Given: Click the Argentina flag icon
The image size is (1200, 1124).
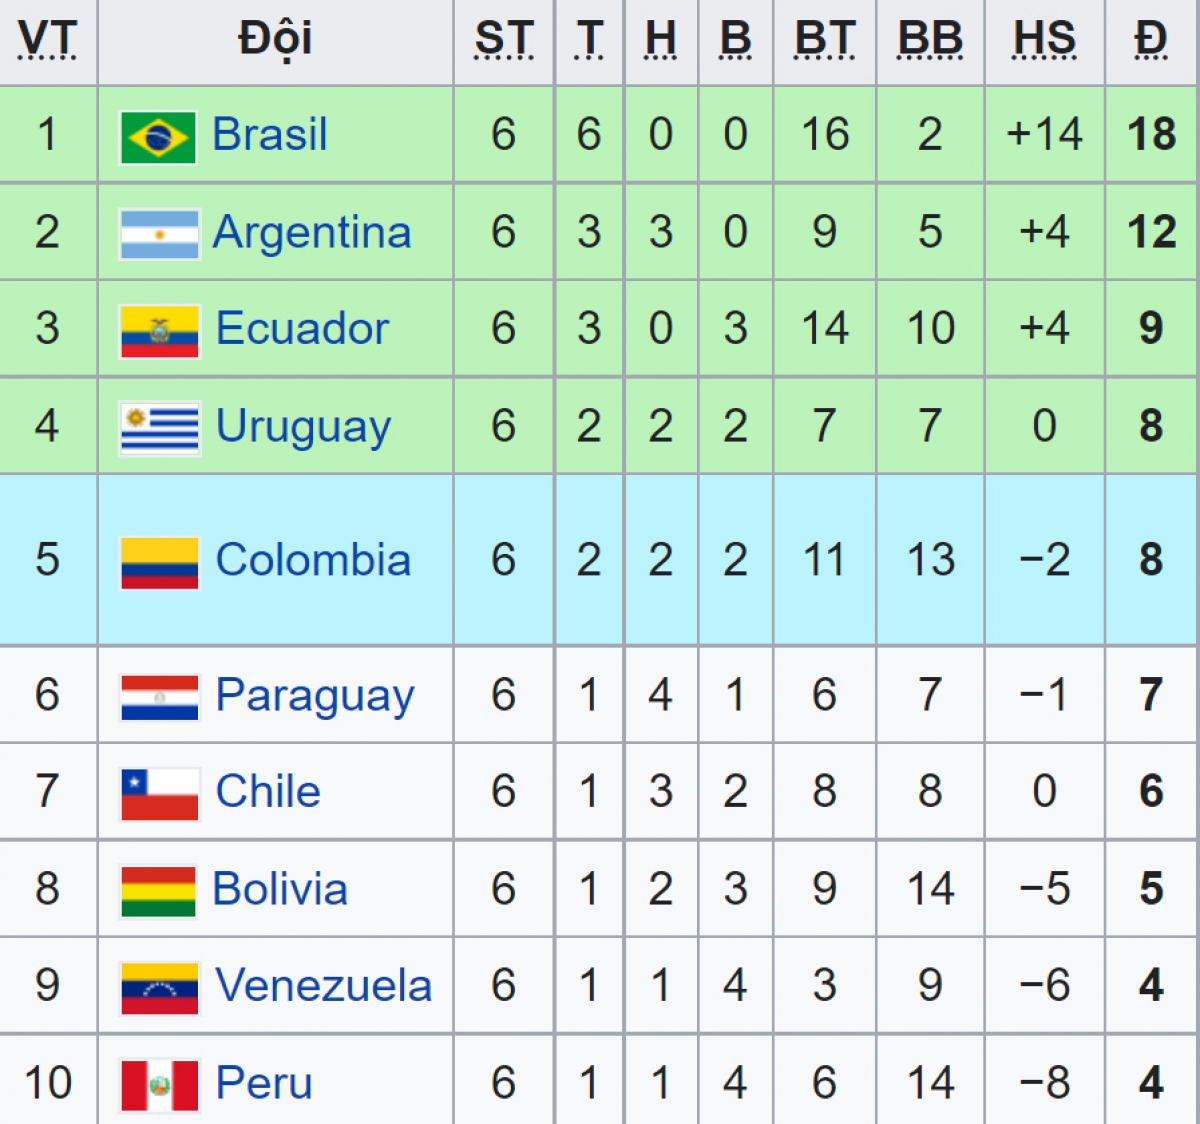Looking at the screenshot, I should click(x=159, y=234).
